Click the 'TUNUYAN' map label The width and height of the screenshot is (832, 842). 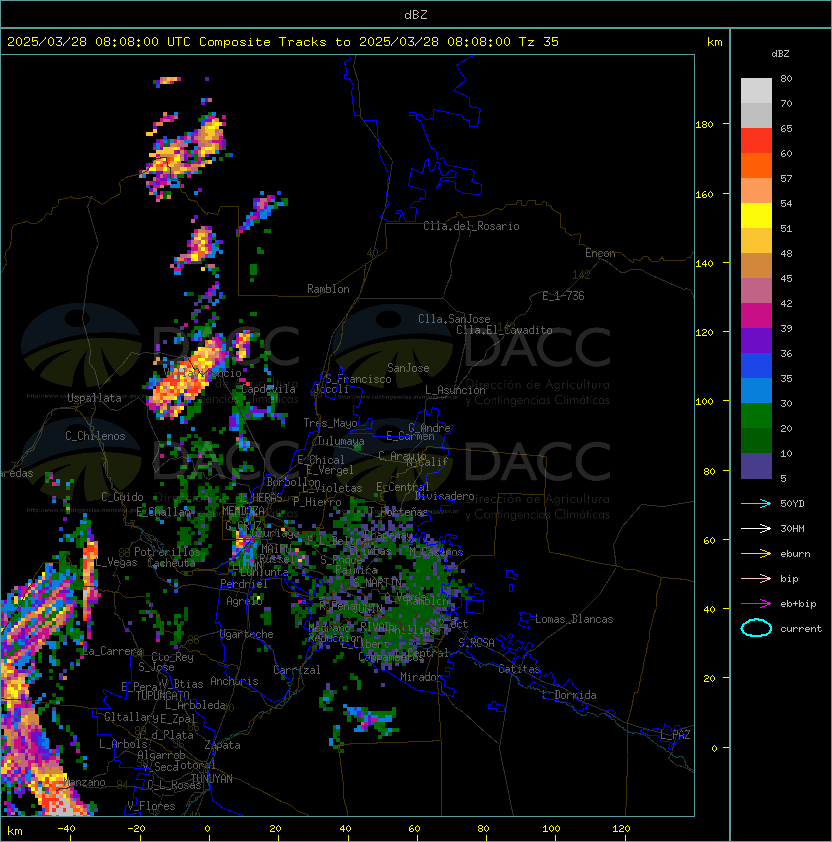pos(212,779)
